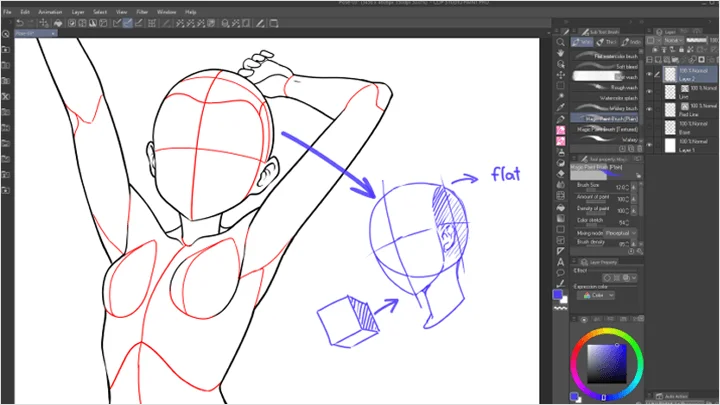Select the Pen tool in tool palette
This screenshot has width=720, height=405.
coord(561,119)
